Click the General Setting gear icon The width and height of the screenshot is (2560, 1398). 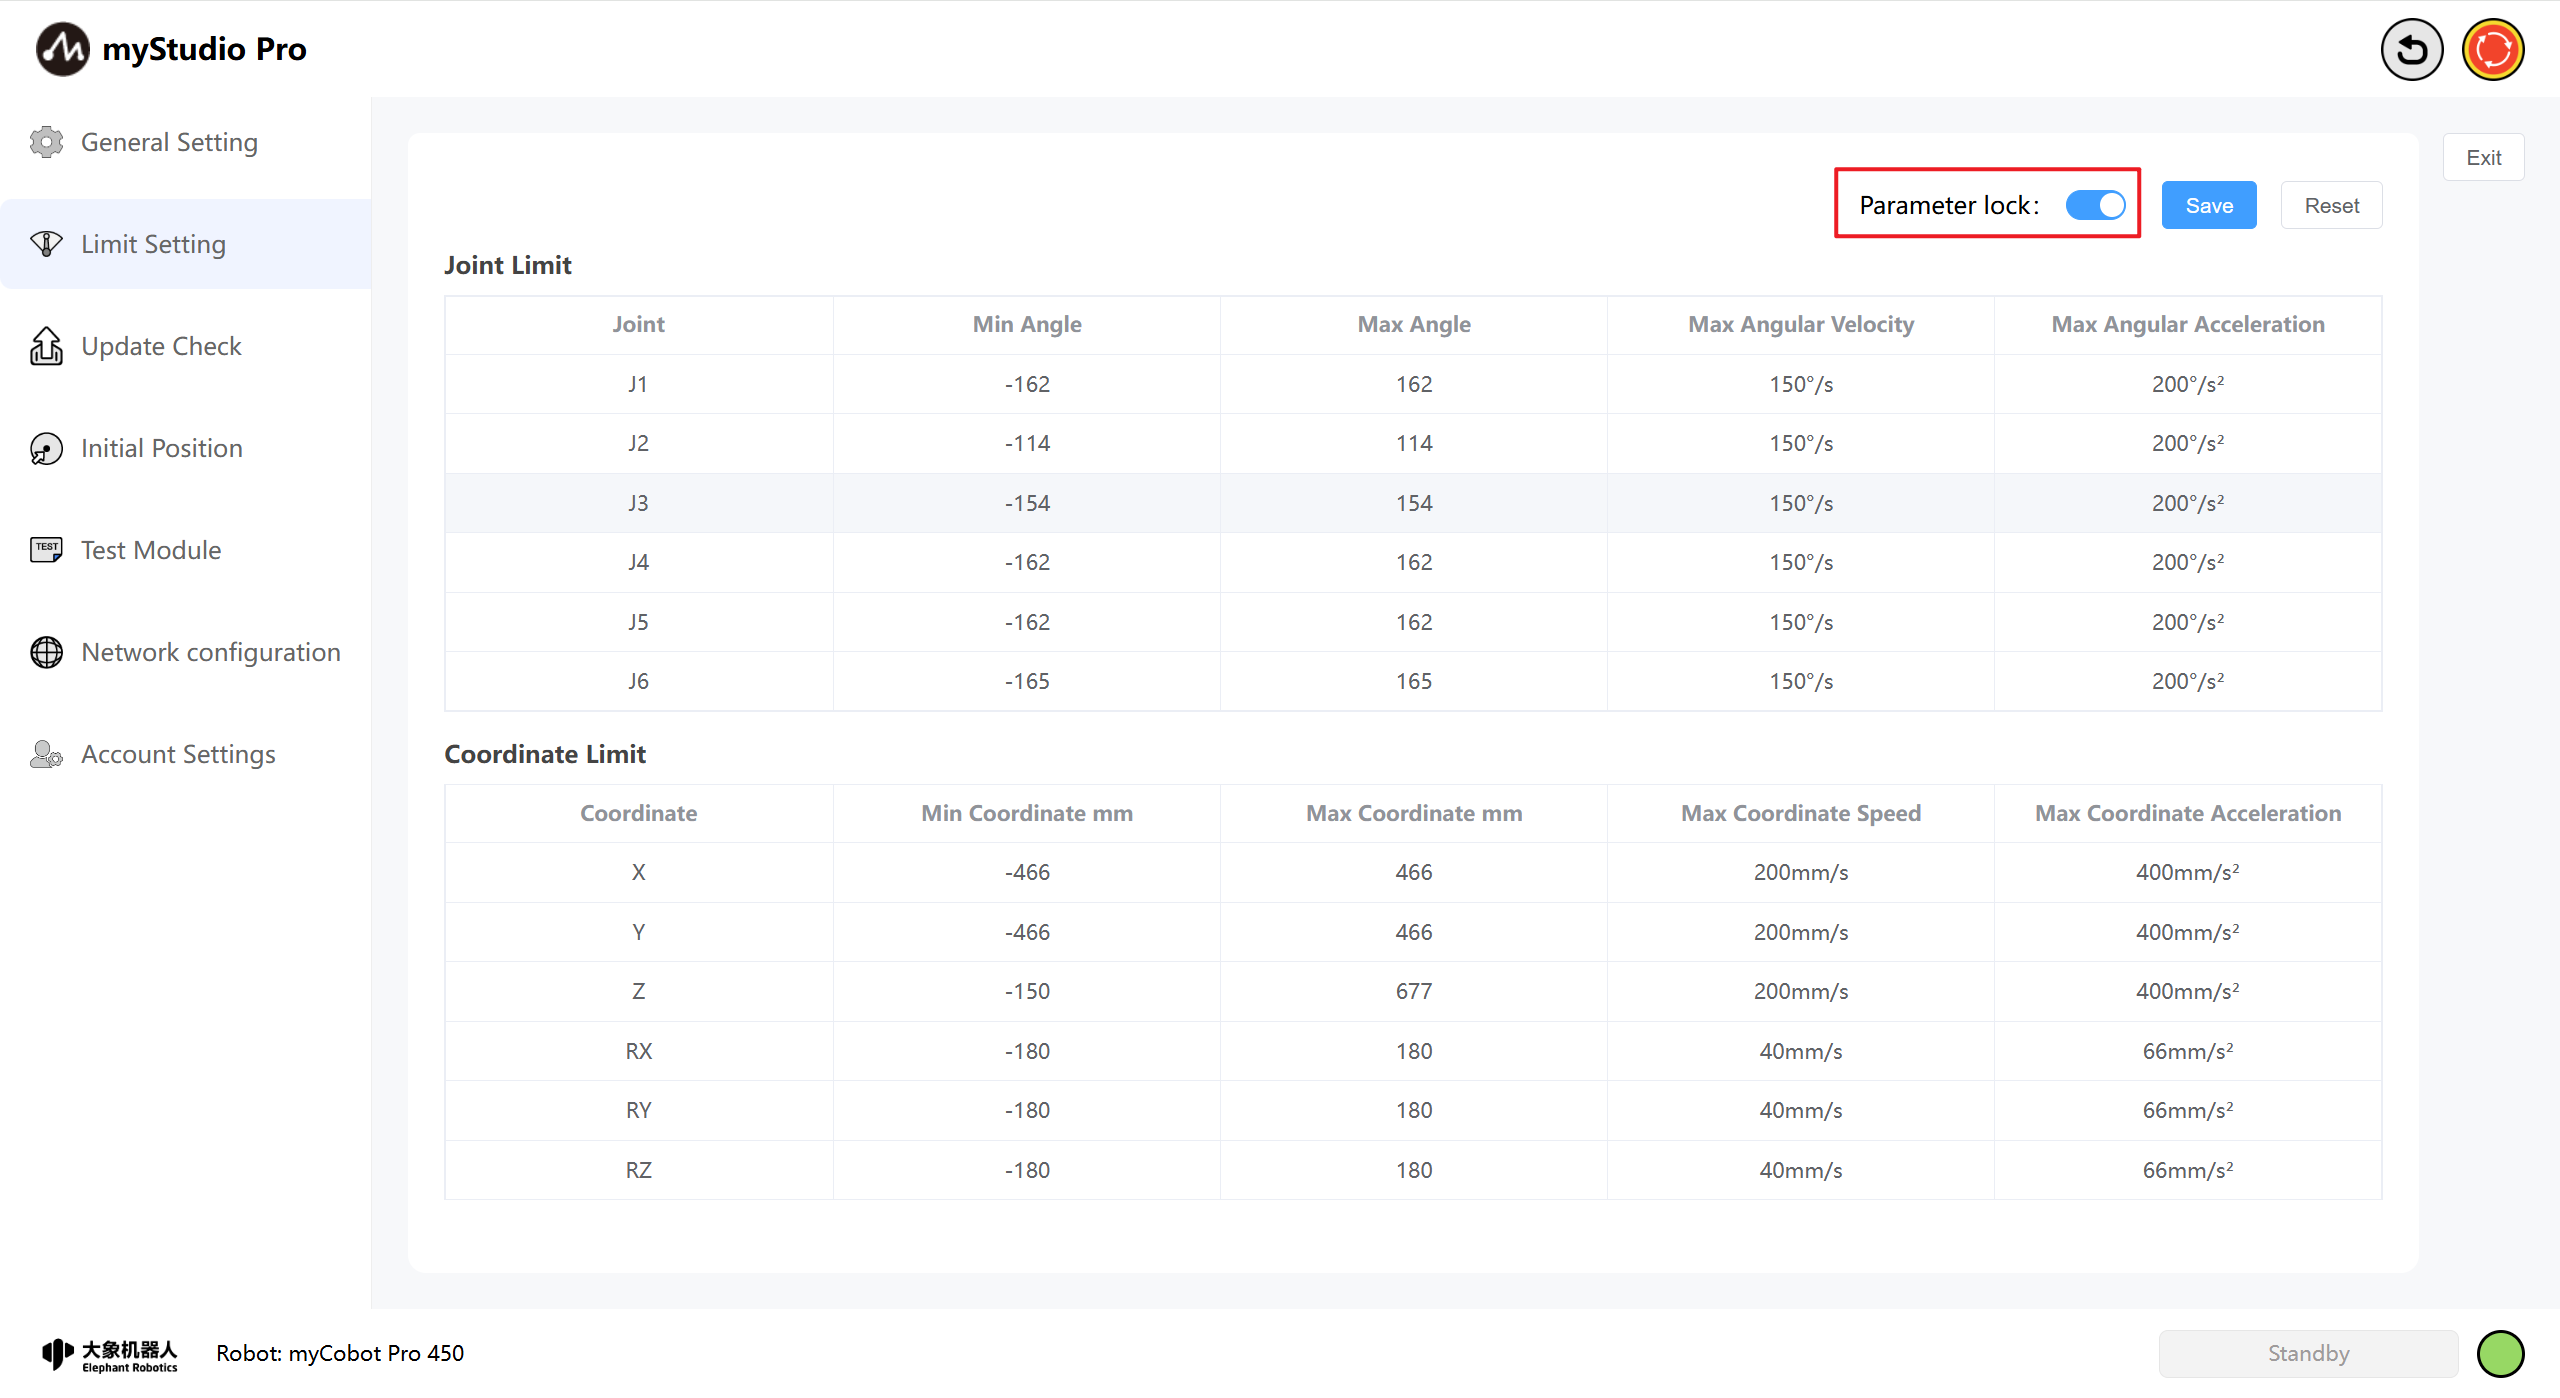click(46, 142)
